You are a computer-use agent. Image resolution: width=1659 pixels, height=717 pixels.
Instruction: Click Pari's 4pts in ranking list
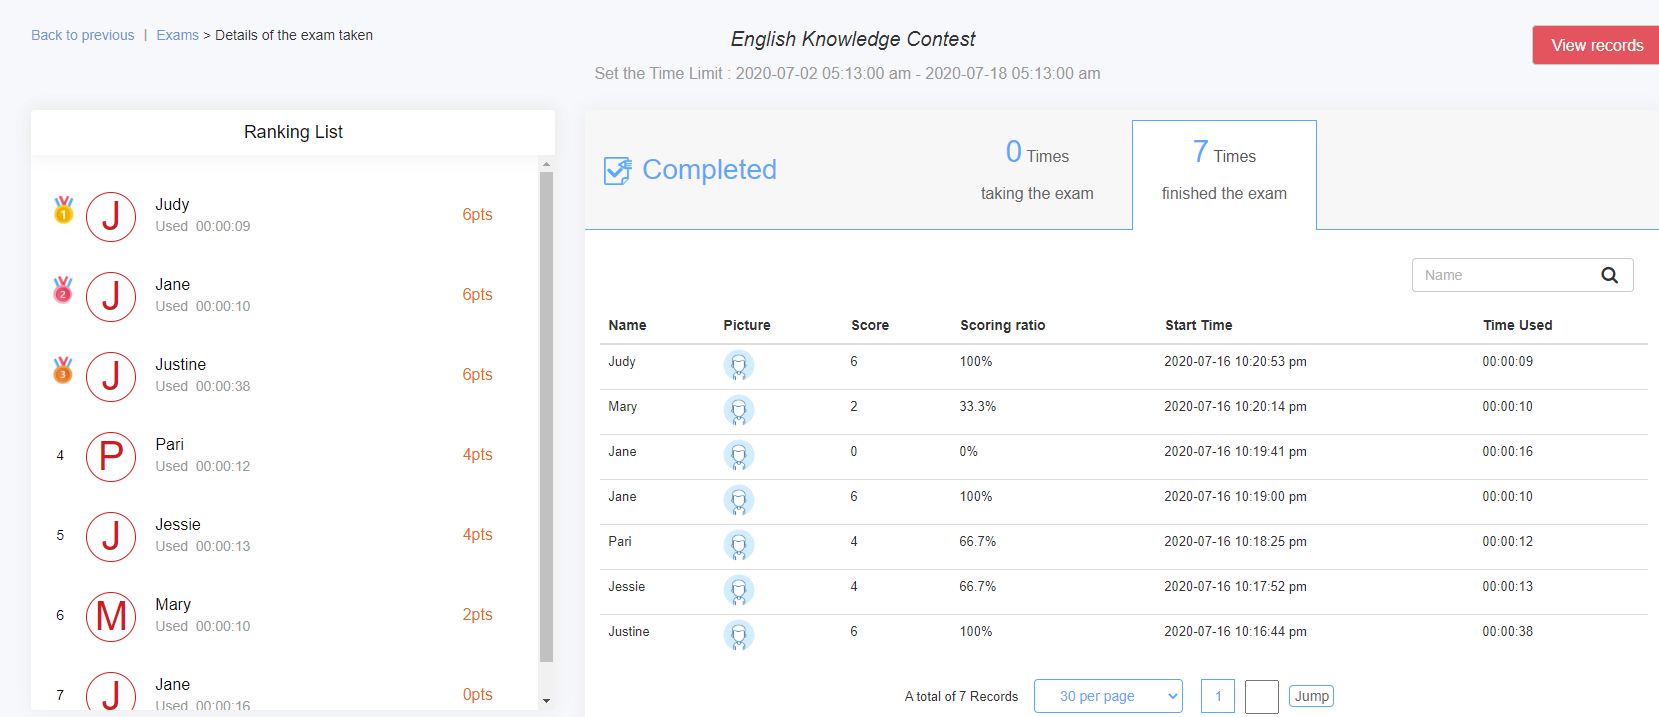point(477,454)
